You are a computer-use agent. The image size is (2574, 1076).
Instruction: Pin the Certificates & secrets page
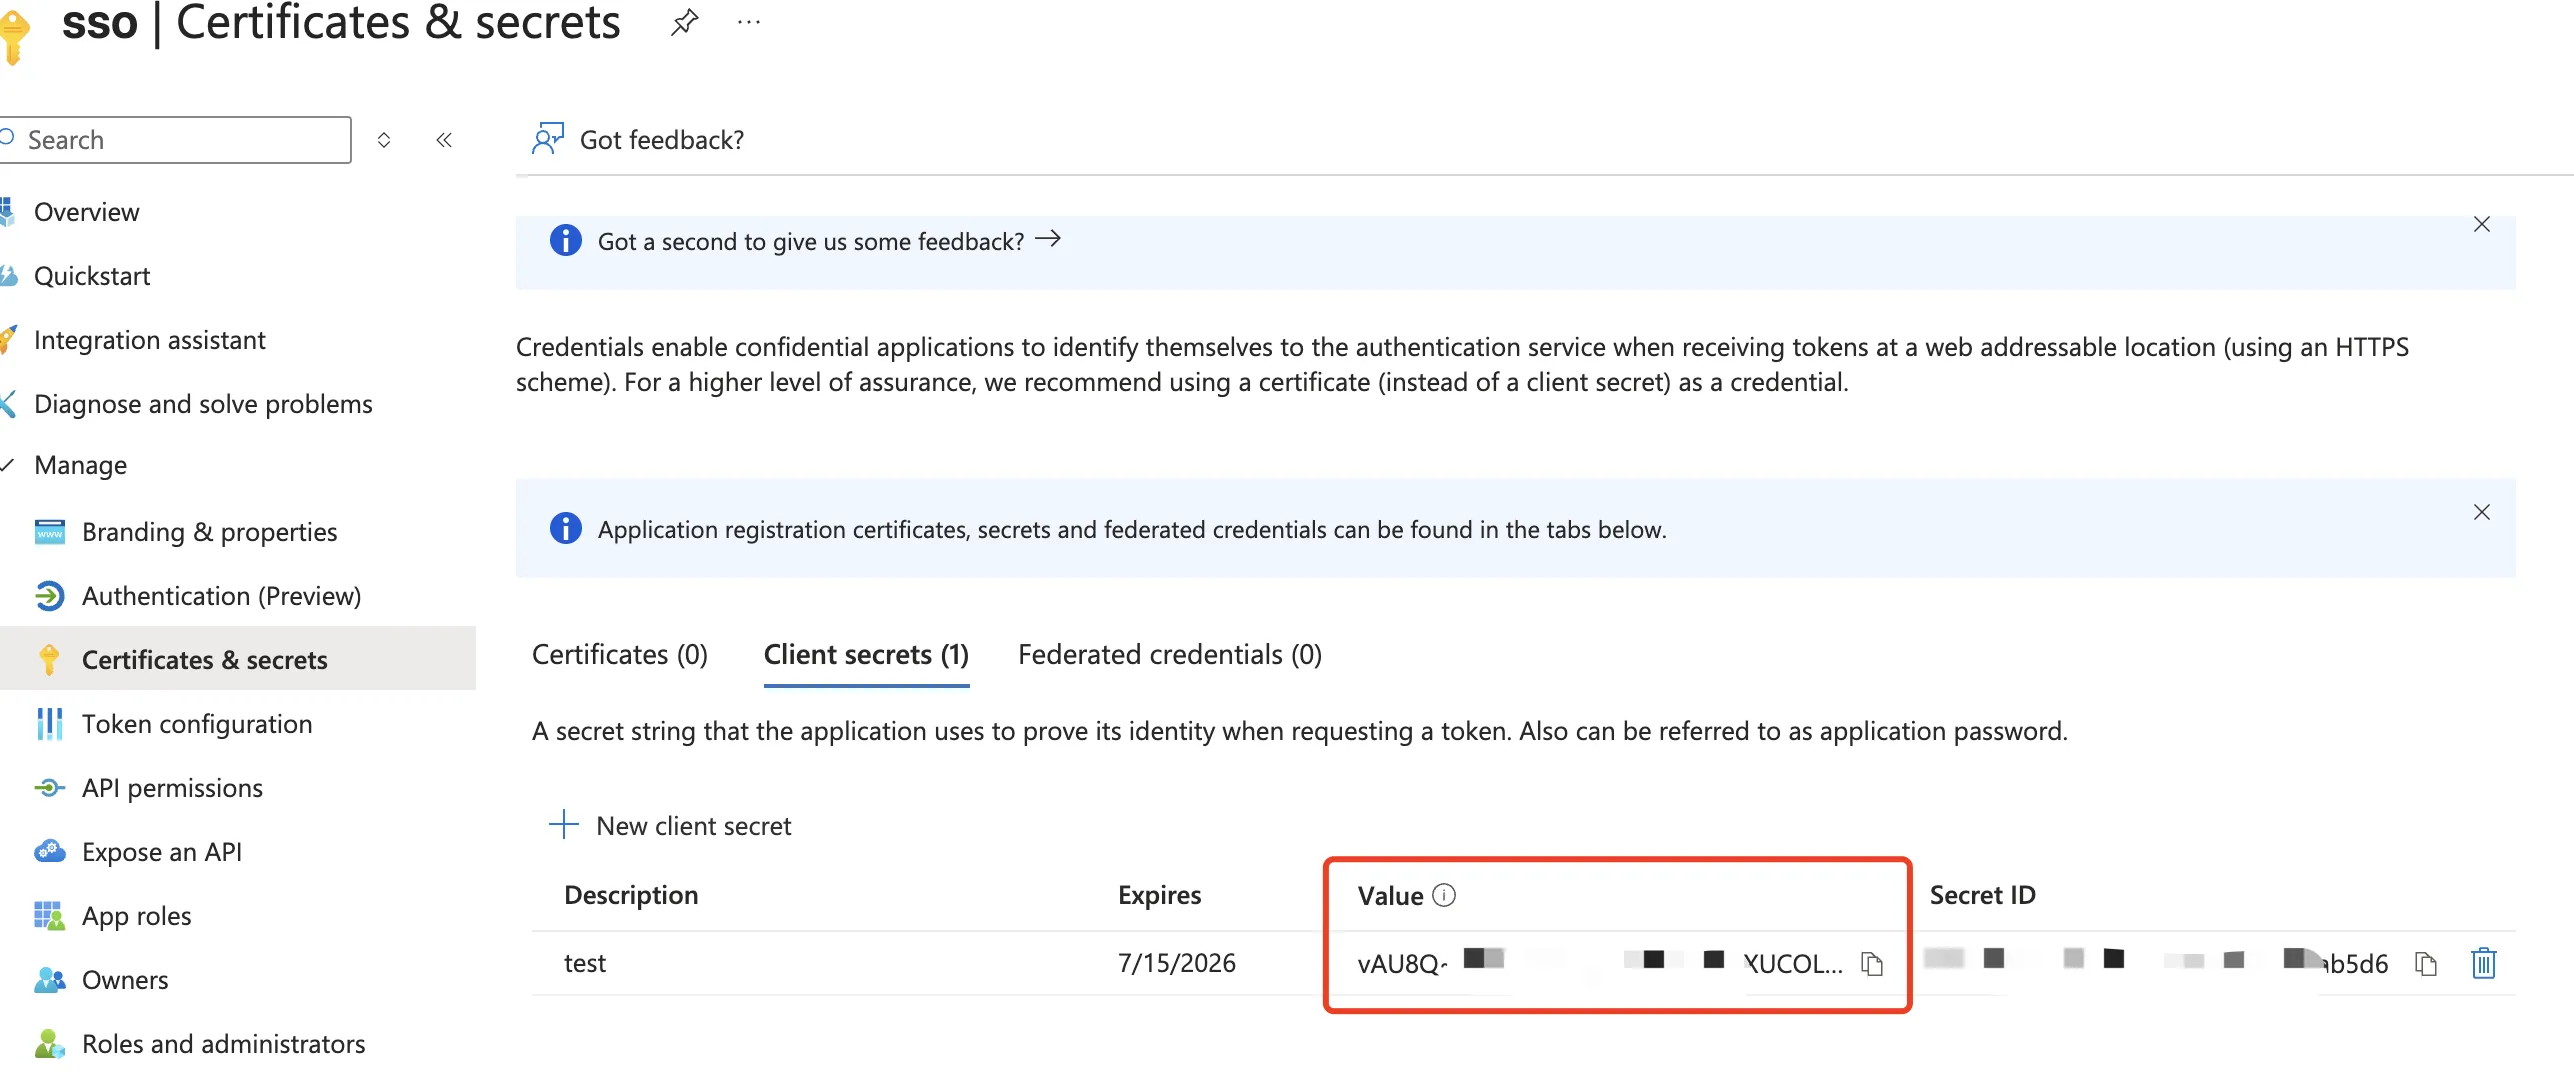tap(684, 22)
